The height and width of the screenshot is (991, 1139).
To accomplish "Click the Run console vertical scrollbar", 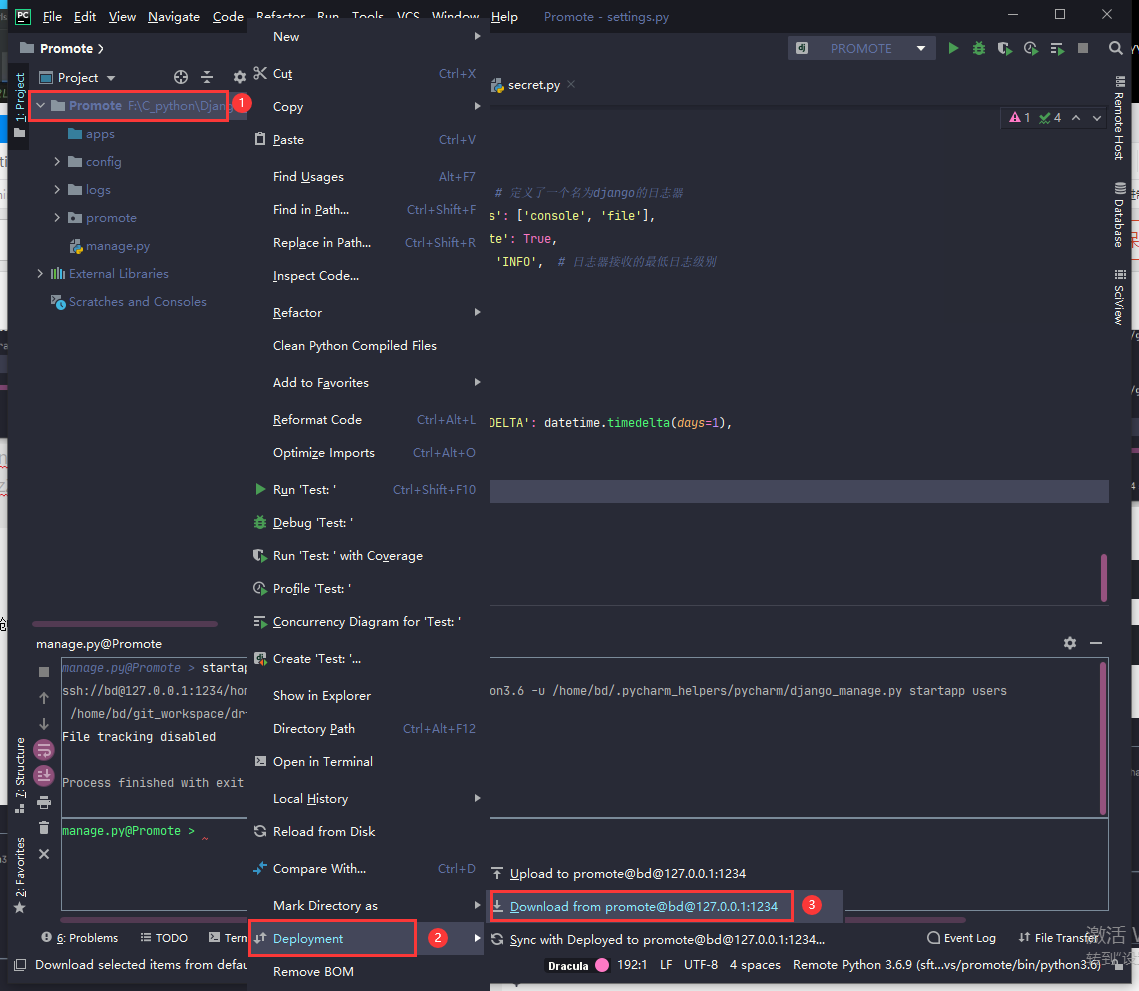I will click(1103, 737).
